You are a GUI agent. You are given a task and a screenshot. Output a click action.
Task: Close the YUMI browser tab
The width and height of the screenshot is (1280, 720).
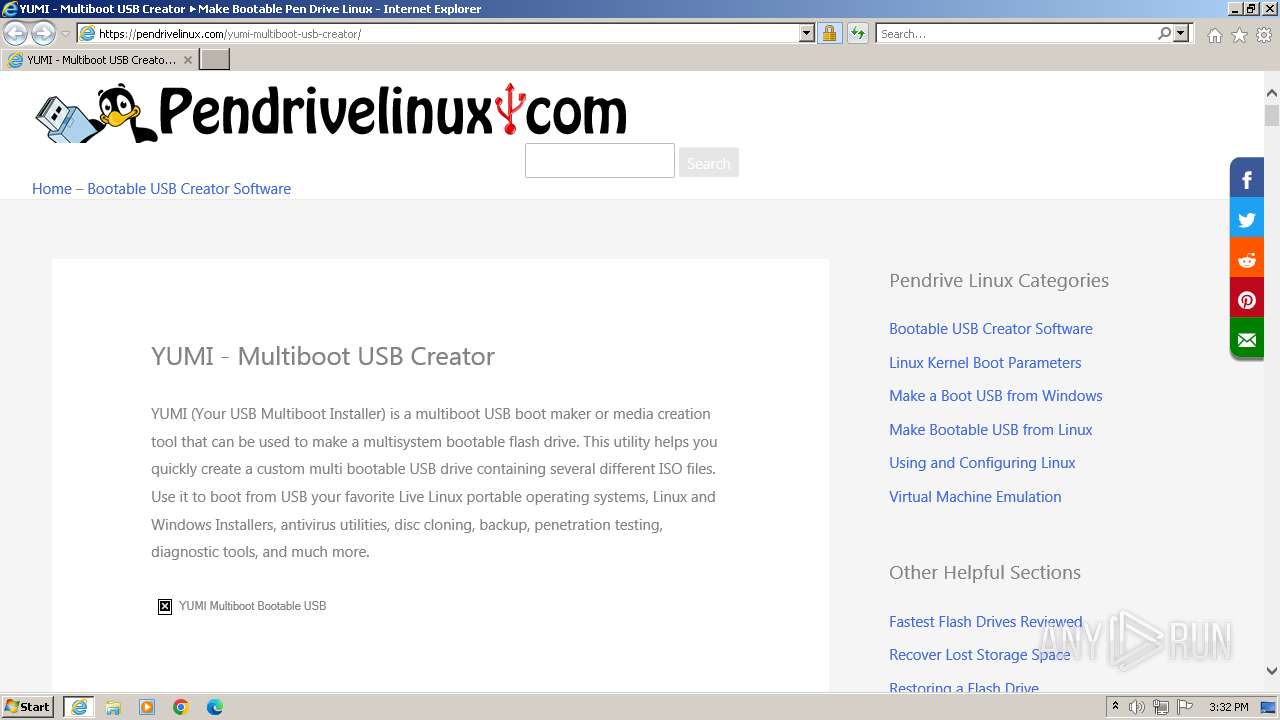coord(187,60)
